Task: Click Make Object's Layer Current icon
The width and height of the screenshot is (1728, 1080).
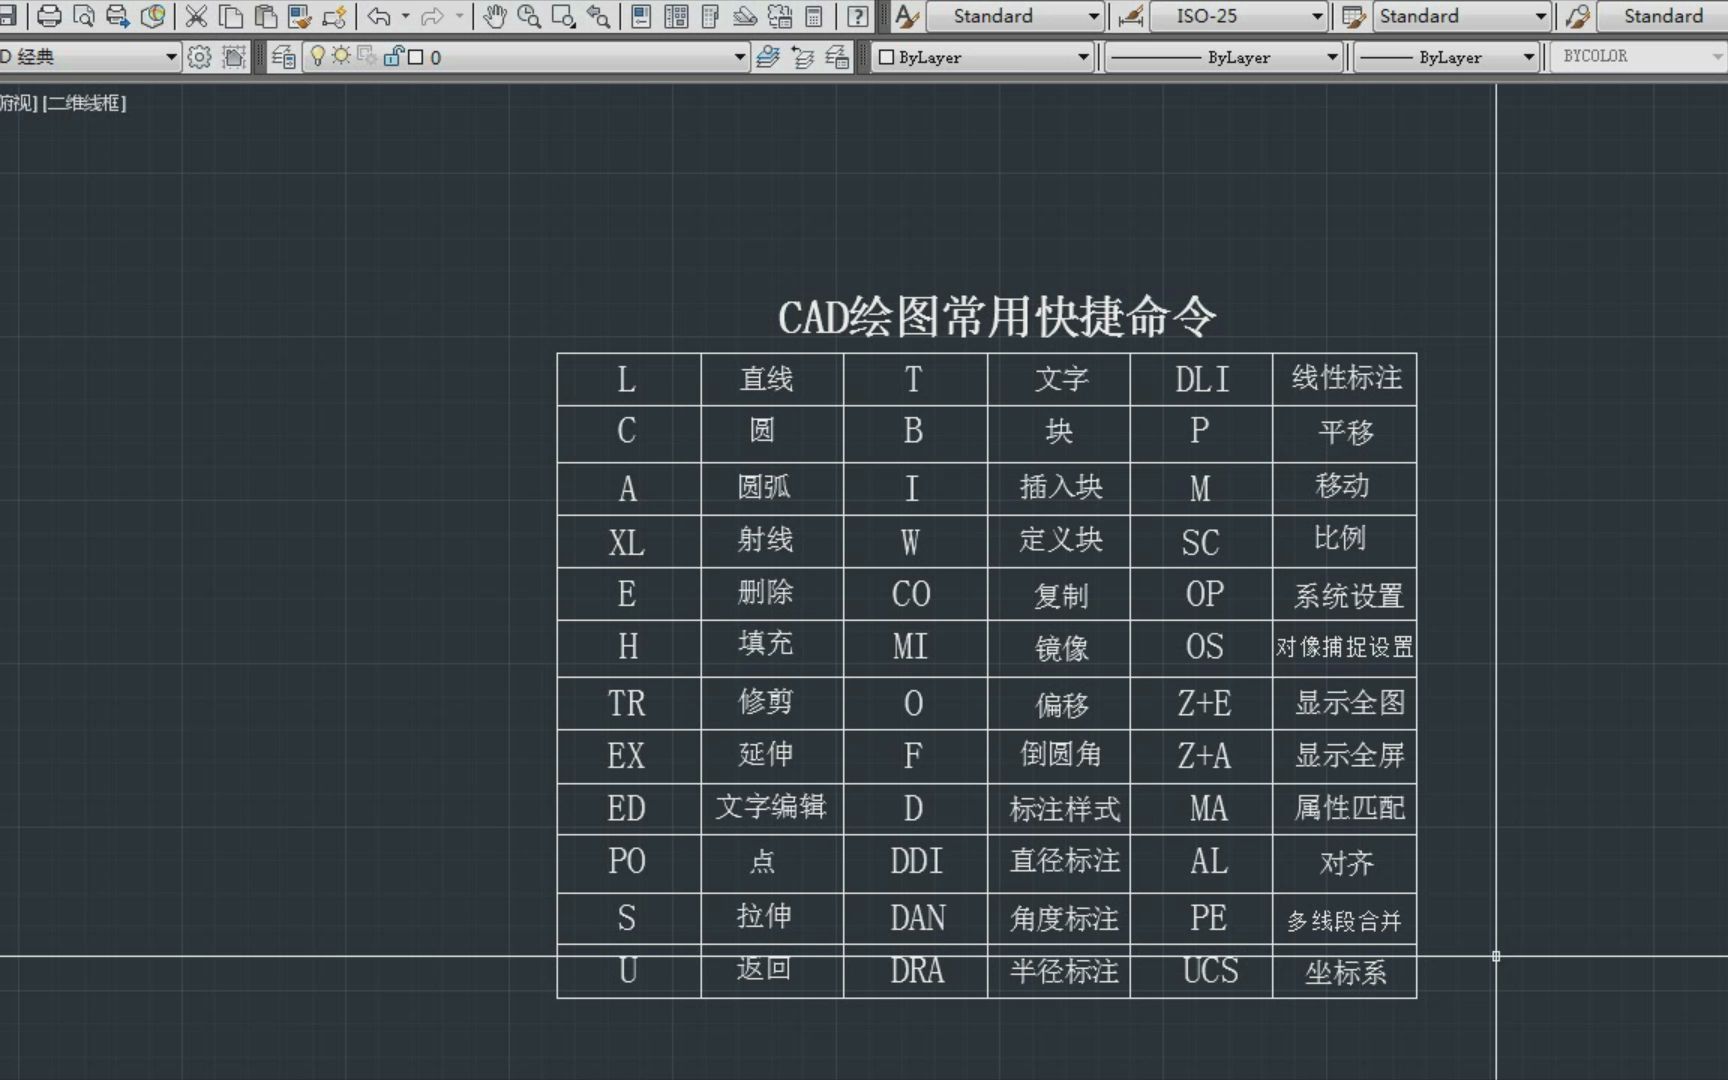Action: (768, 57)
